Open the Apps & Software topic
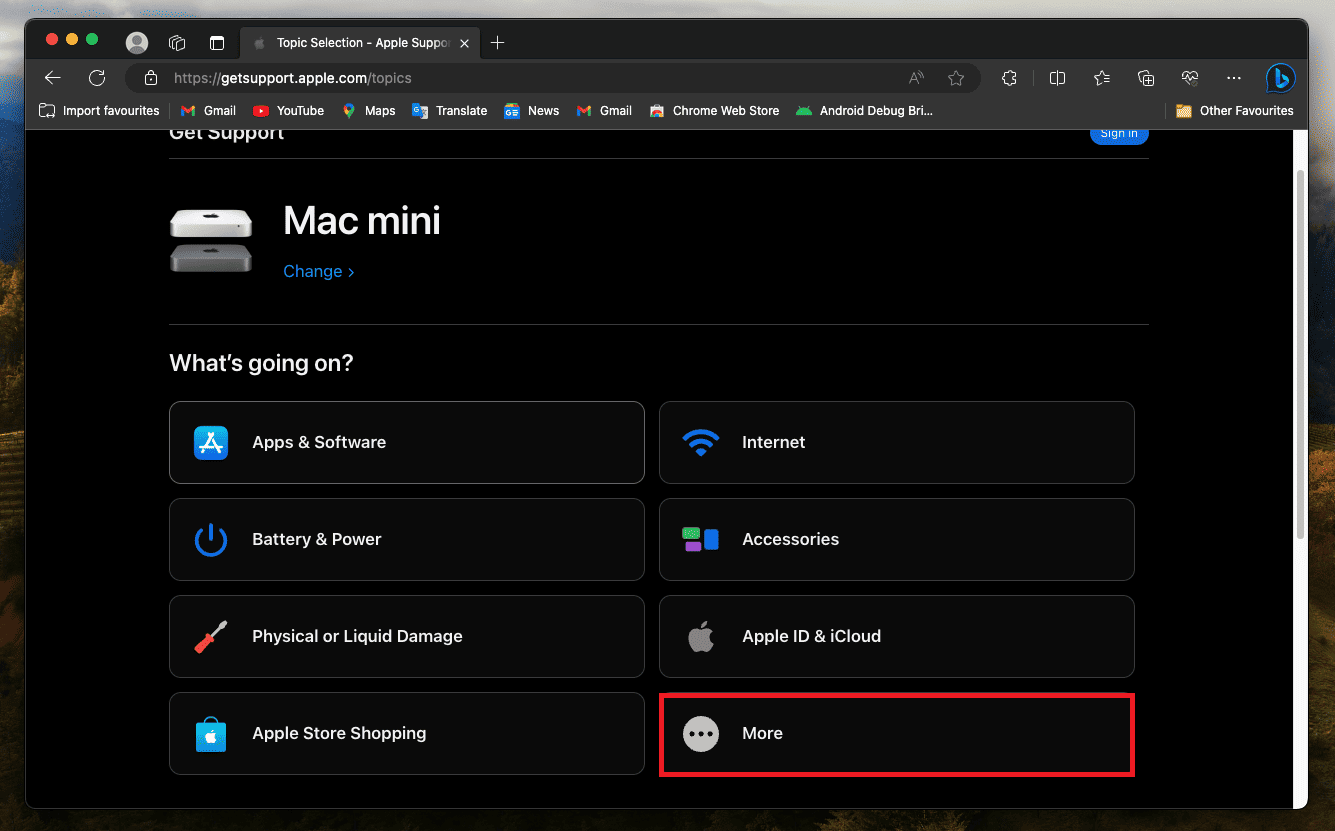Viewport: 1335px width, 831px height. point(407,442)
